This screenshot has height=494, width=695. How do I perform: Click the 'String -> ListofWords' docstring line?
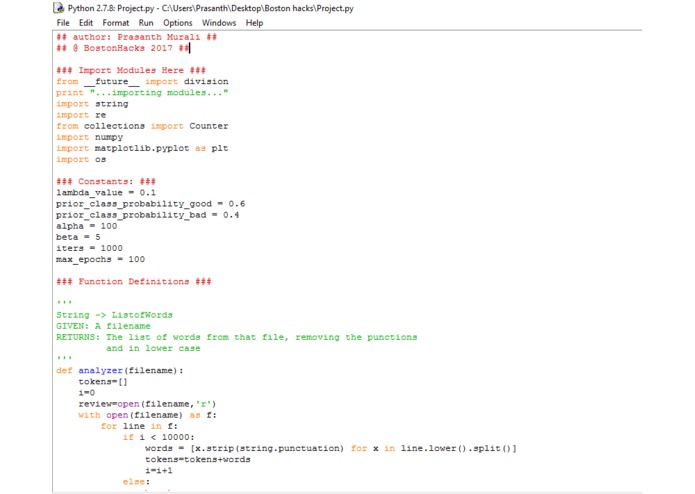tap(114, 315)
